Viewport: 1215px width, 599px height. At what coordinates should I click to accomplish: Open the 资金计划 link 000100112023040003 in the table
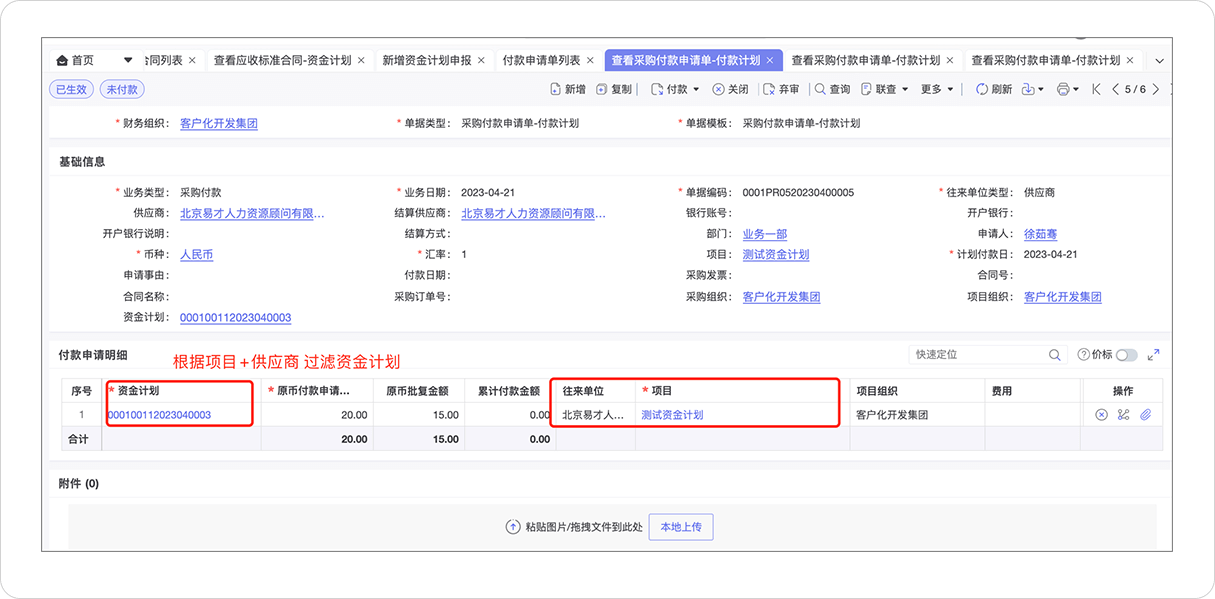click(x=159, y=414)
